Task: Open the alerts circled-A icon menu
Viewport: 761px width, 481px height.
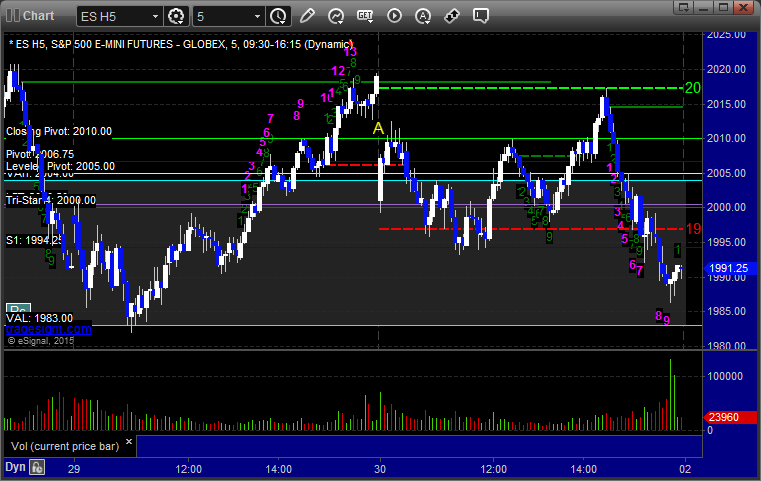Action: 423,16
